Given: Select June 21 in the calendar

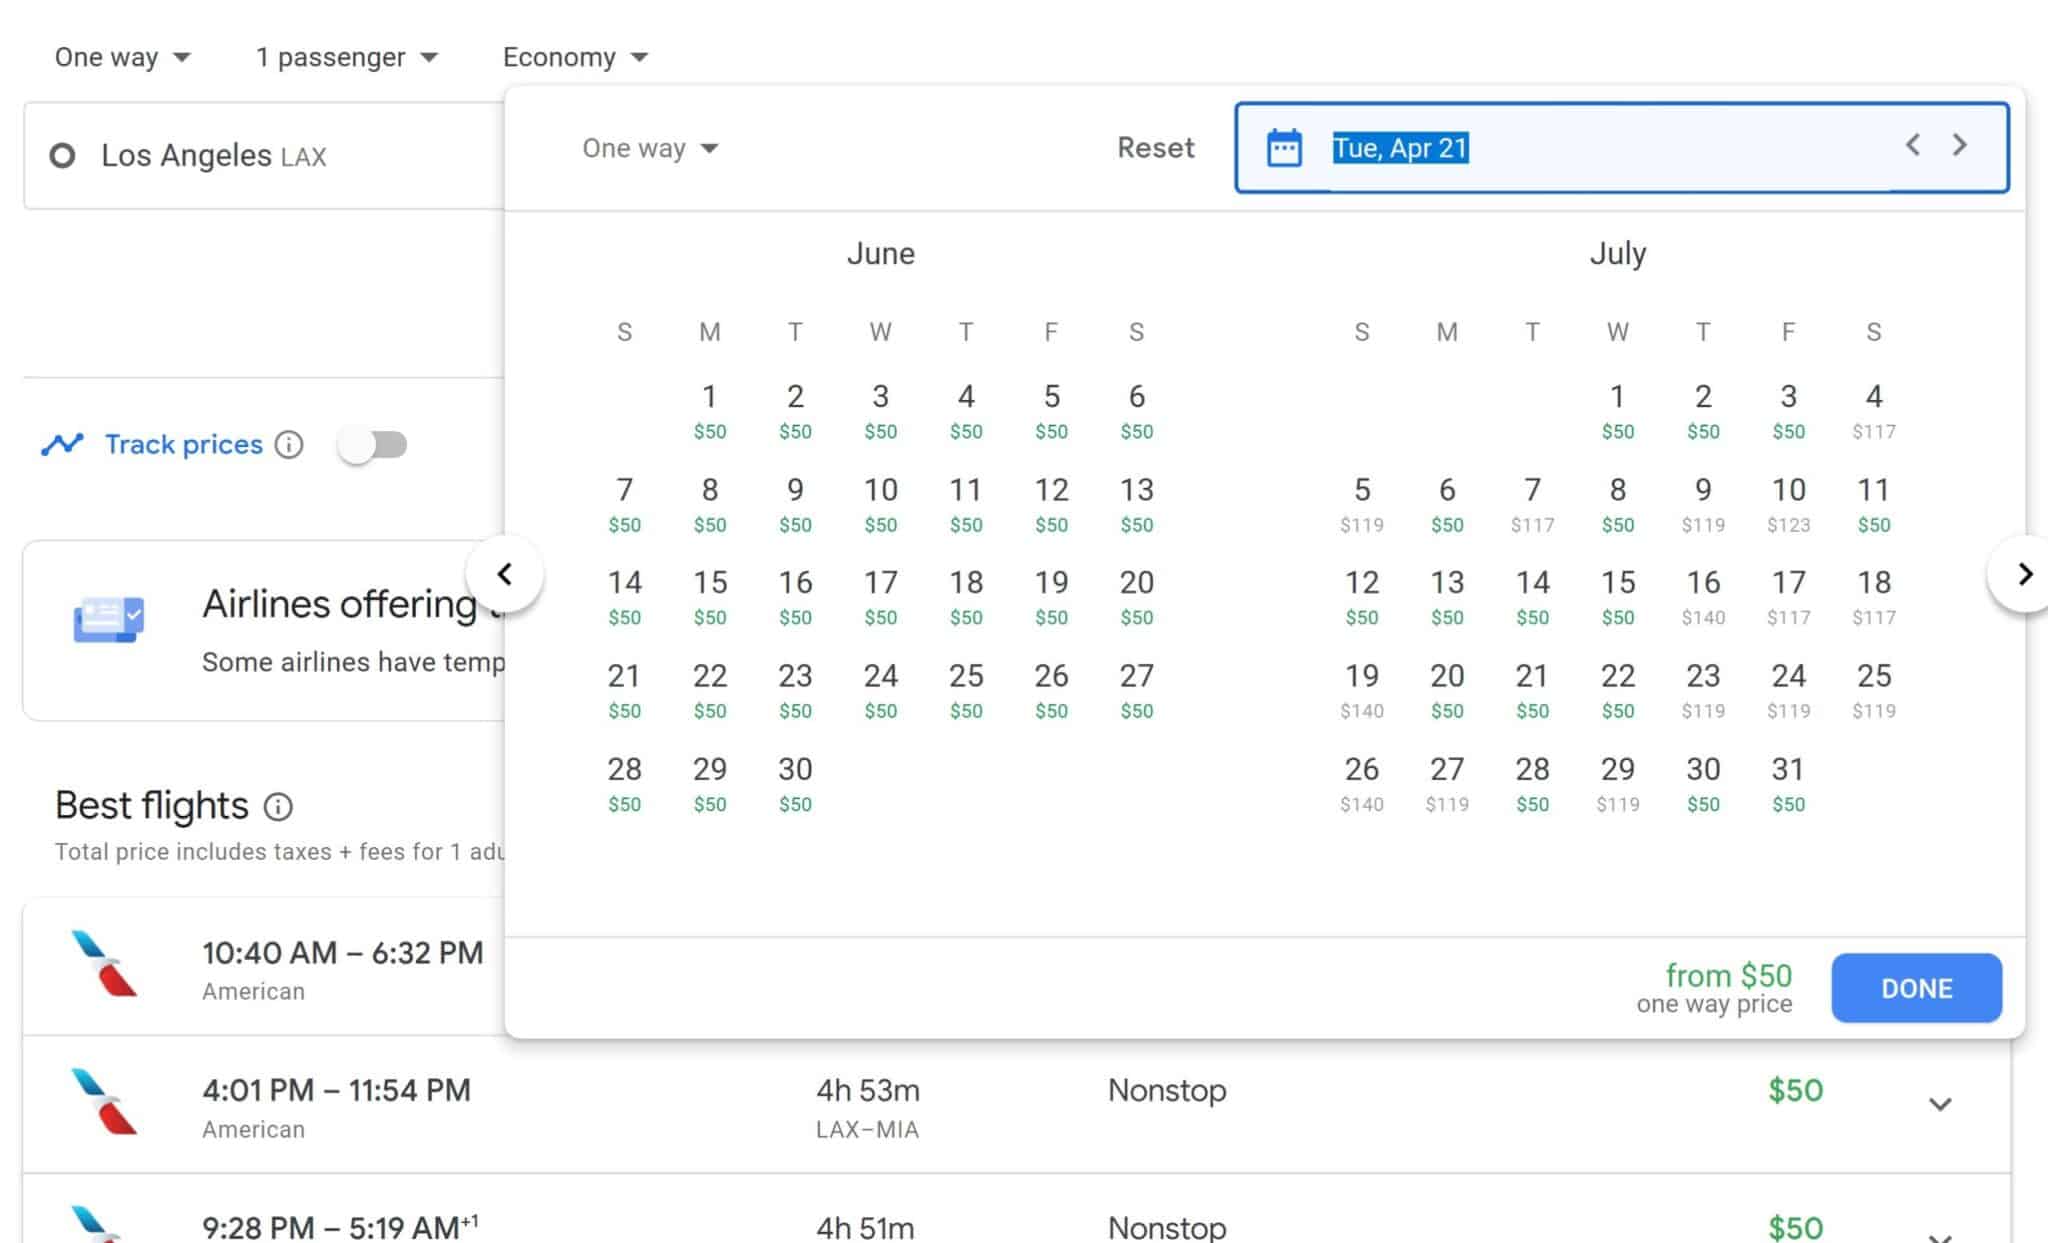Looking at the screenshot, I should (624, 690).
